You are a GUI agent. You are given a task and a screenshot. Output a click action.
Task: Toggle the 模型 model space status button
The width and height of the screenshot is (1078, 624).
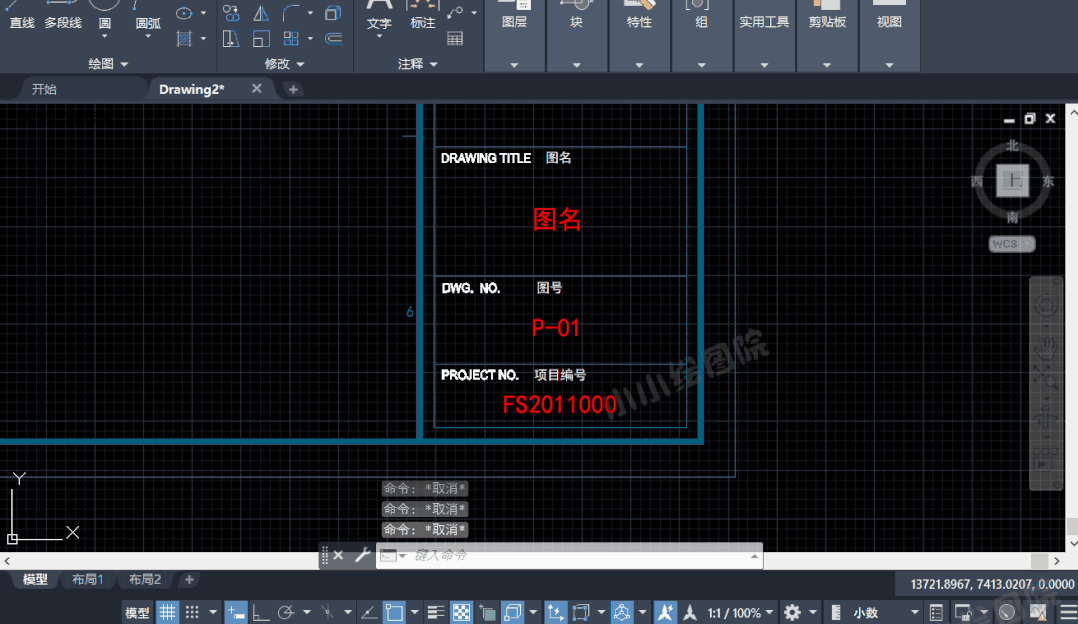137,612
